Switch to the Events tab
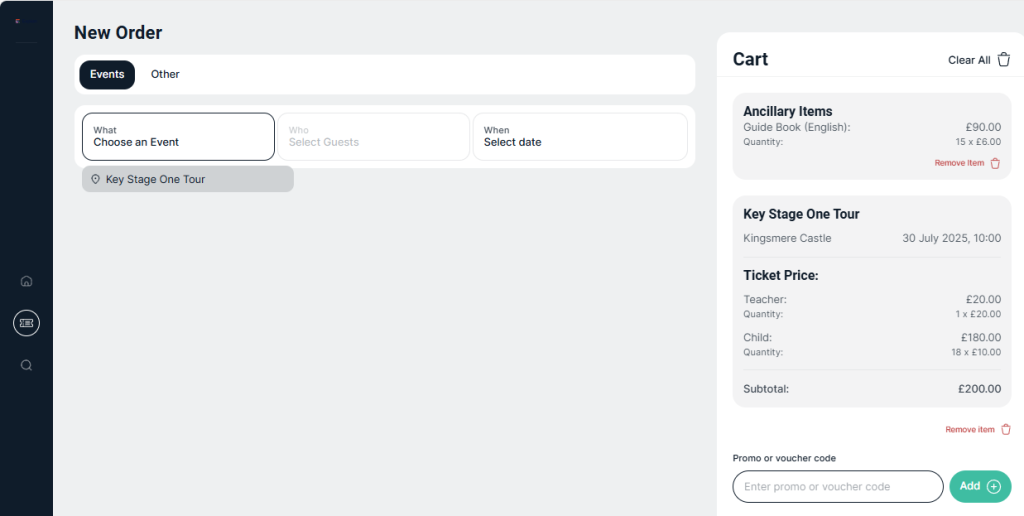Image resolution: width=1024 pixels, height=516 pixels. tap(107, 75)
